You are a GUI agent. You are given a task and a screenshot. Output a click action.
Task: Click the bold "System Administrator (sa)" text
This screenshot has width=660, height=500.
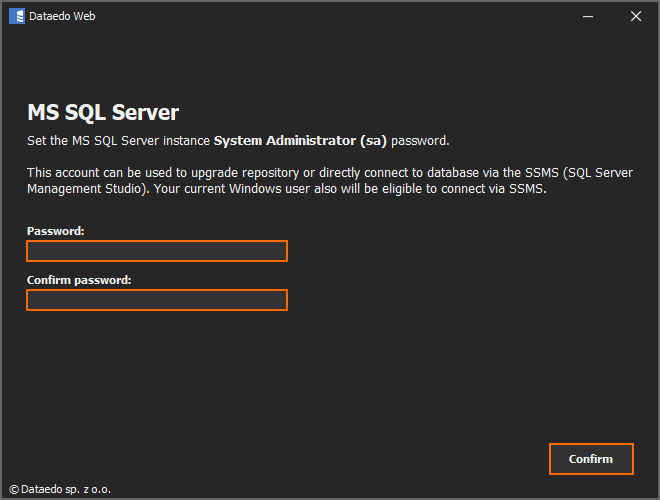pyautogui.click(x=300, y=141)
